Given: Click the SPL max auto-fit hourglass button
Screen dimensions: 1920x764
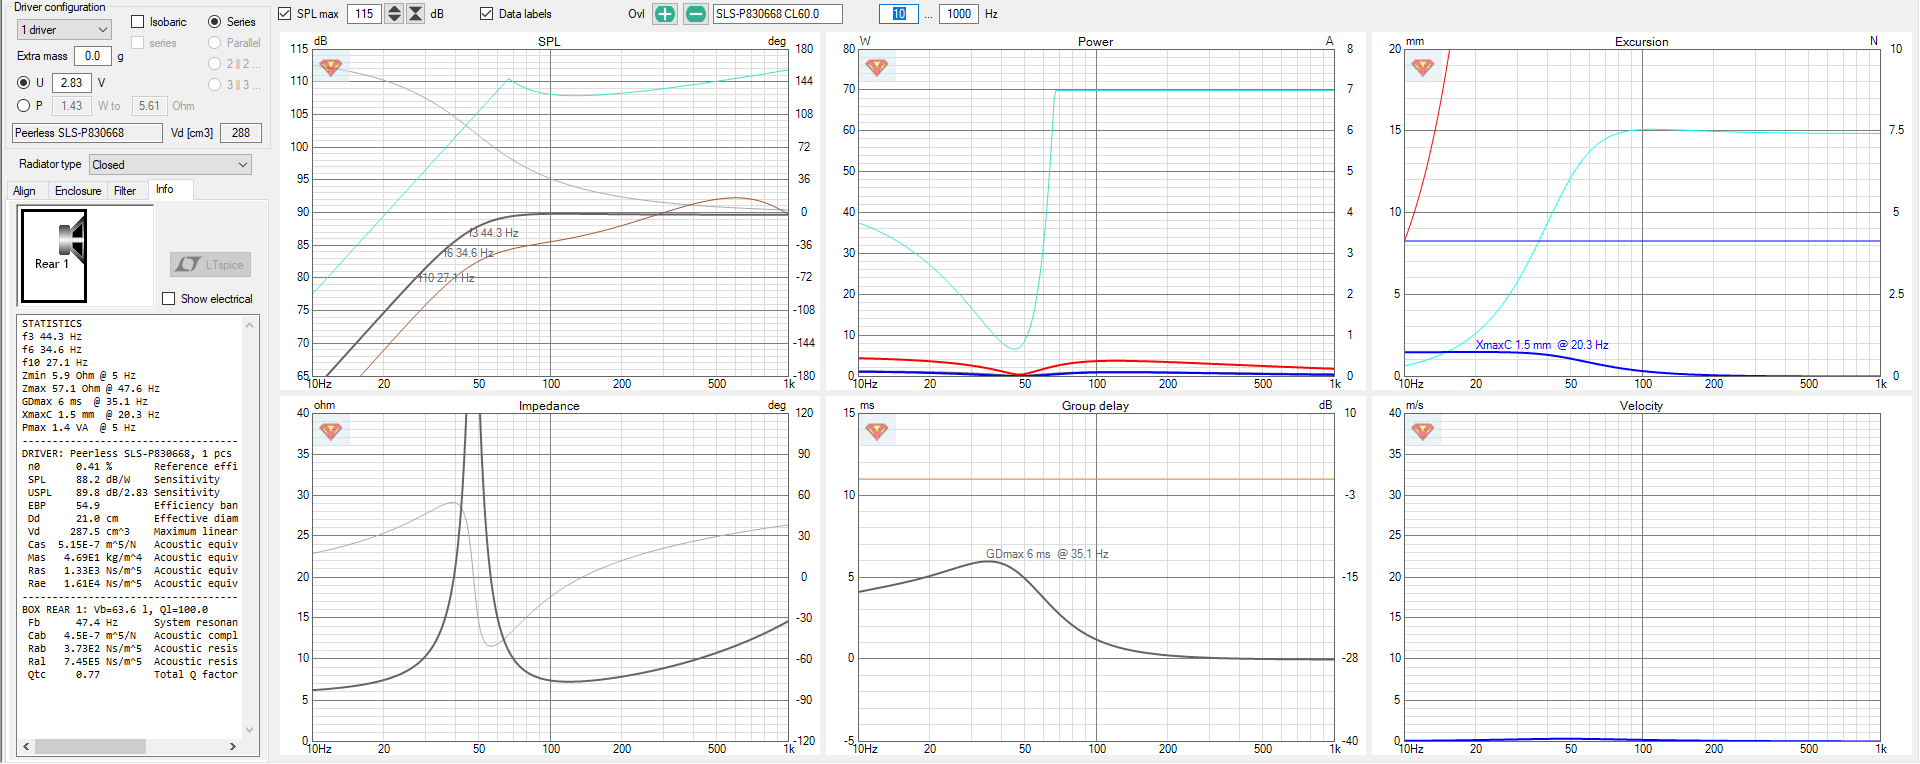Looking at the screenshot, I should click(x=416, y=14).
